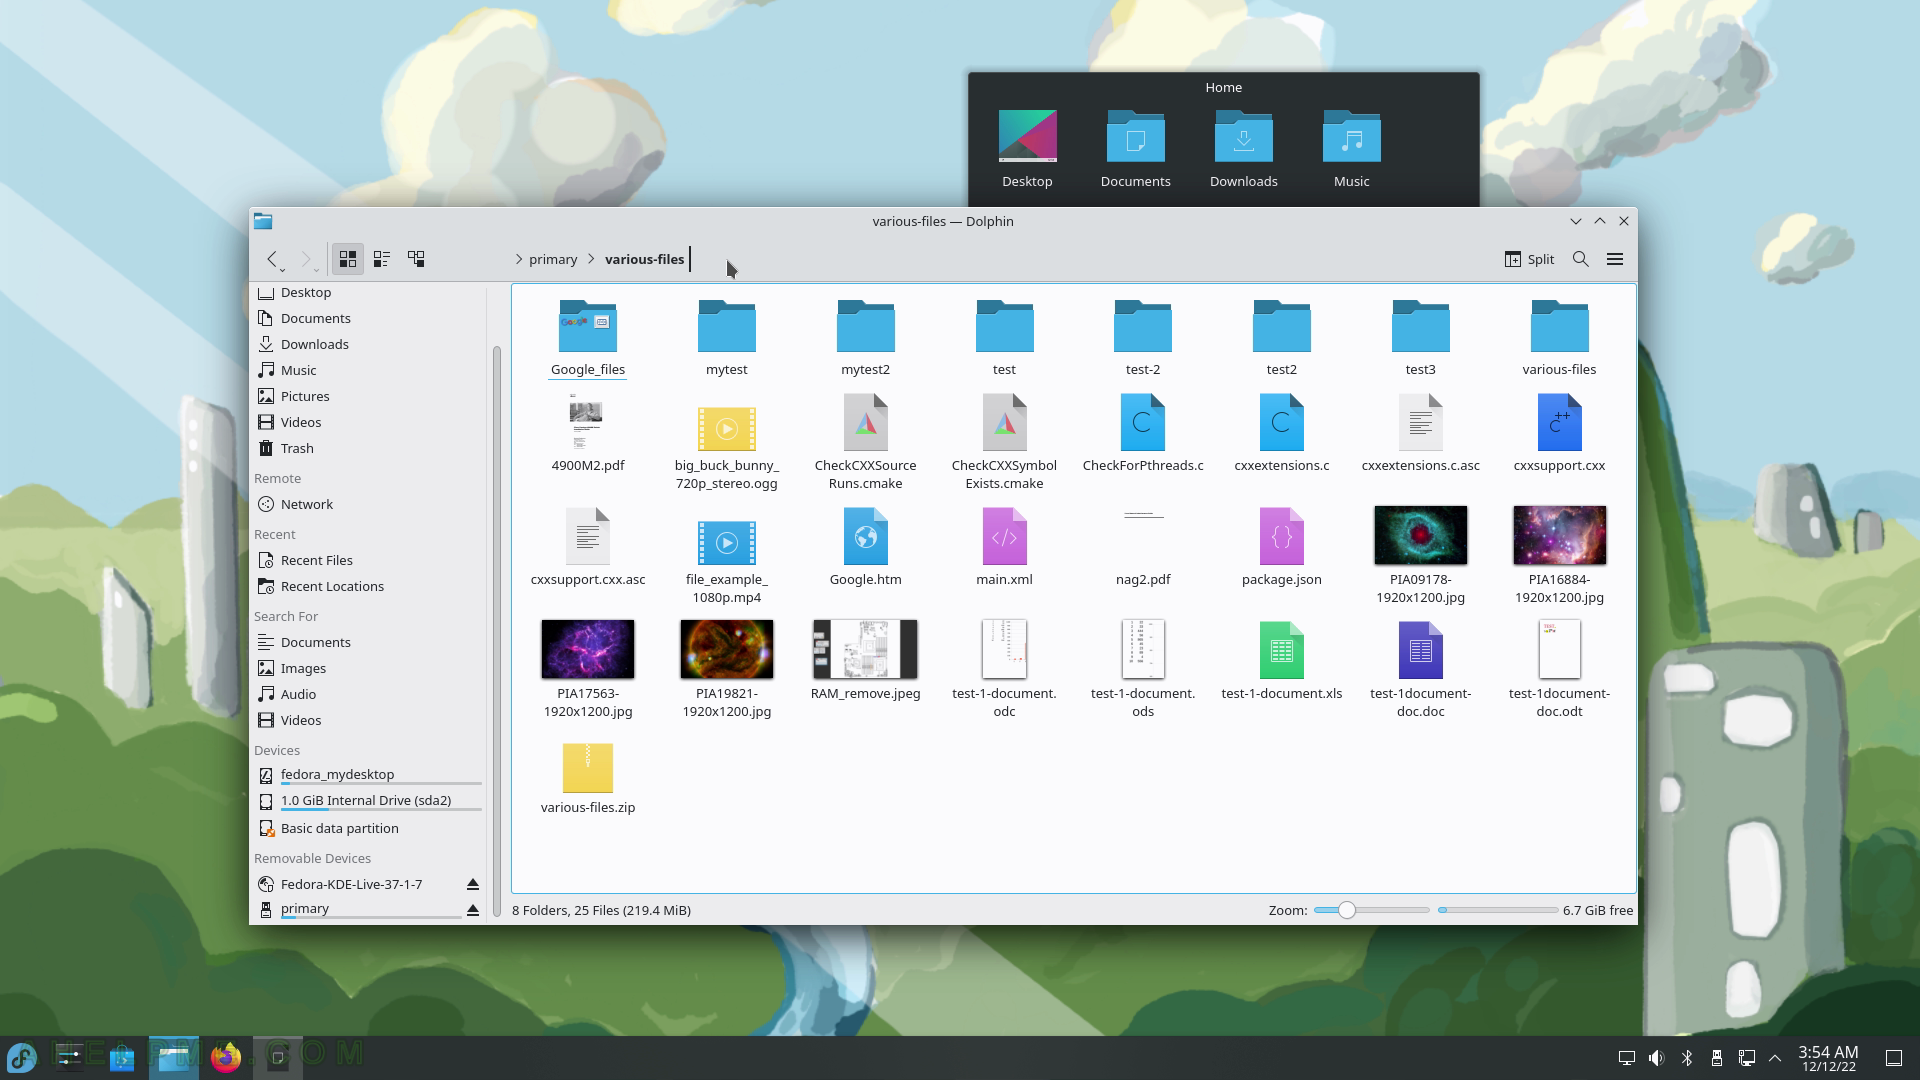Select the mytest folder
The width and height of the screenshot is (1920, 1080).
pyautogui.click(x=727, y=338)
